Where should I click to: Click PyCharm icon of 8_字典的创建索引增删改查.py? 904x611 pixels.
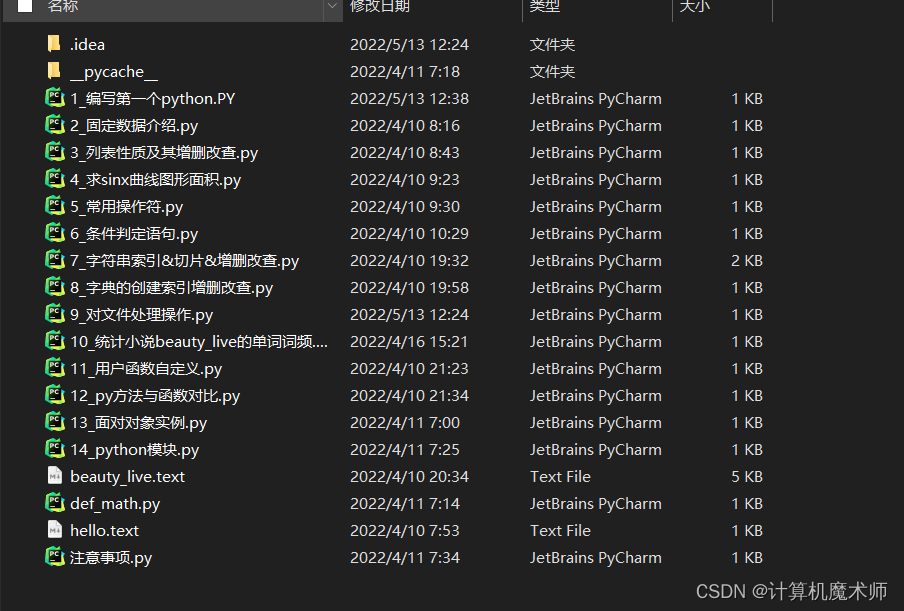click(55, 287)
